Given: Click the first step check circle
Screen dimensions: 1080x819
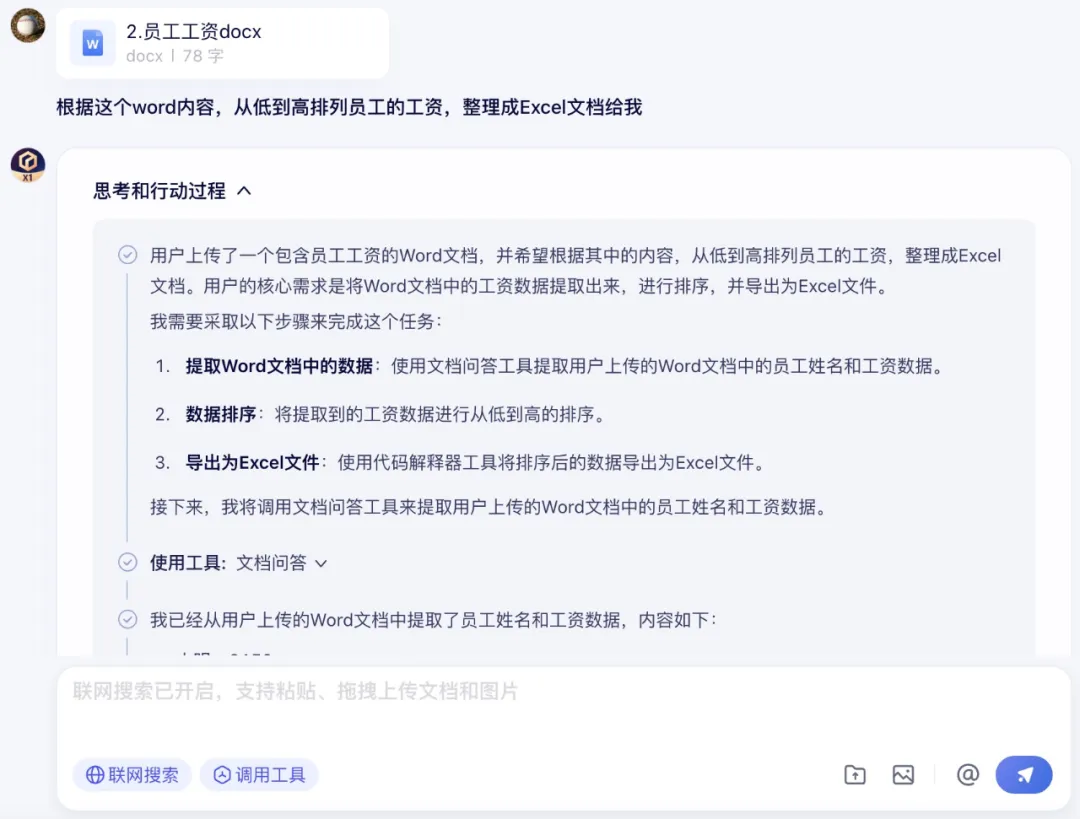Looking at the screenshot, I should point(127,255).
